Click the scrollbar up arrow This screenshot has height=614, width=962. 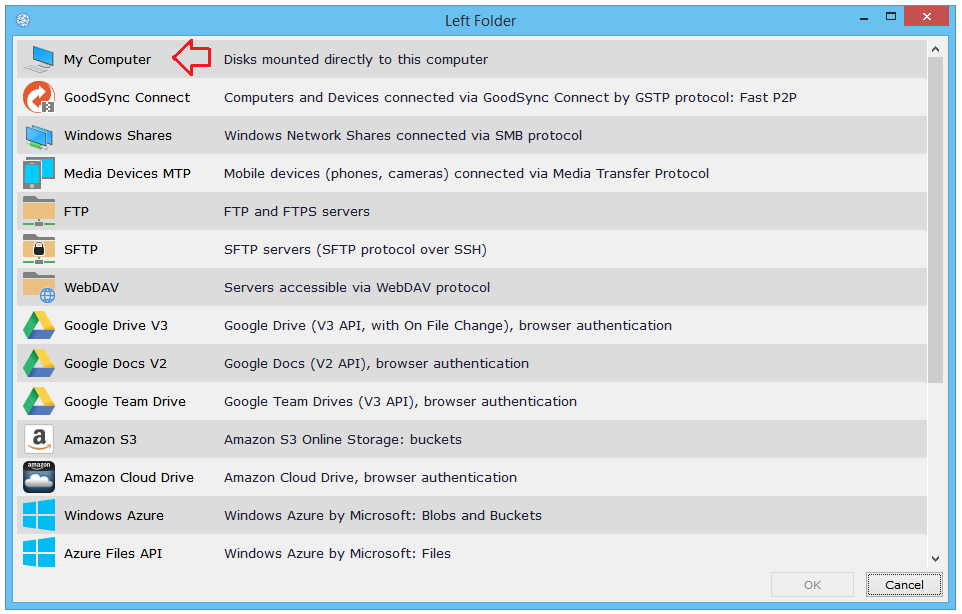click(x=935, y=48)
